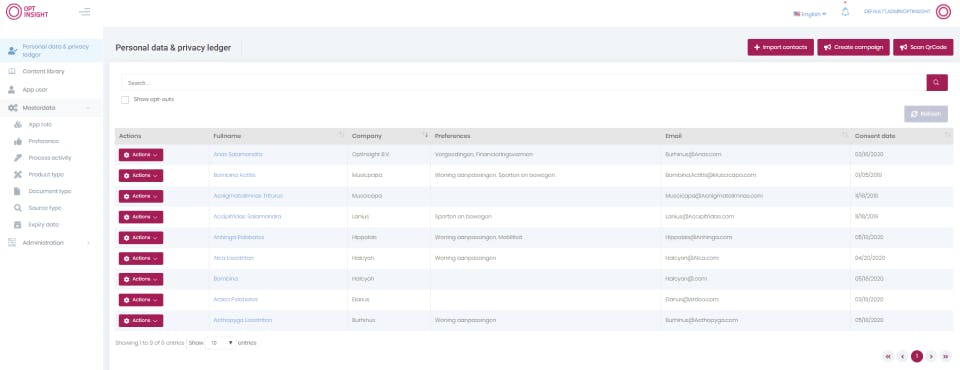Open Actions dropdown for Bombina Actitis row
This screenshot has height=370, width=960.
click(141, 175)
